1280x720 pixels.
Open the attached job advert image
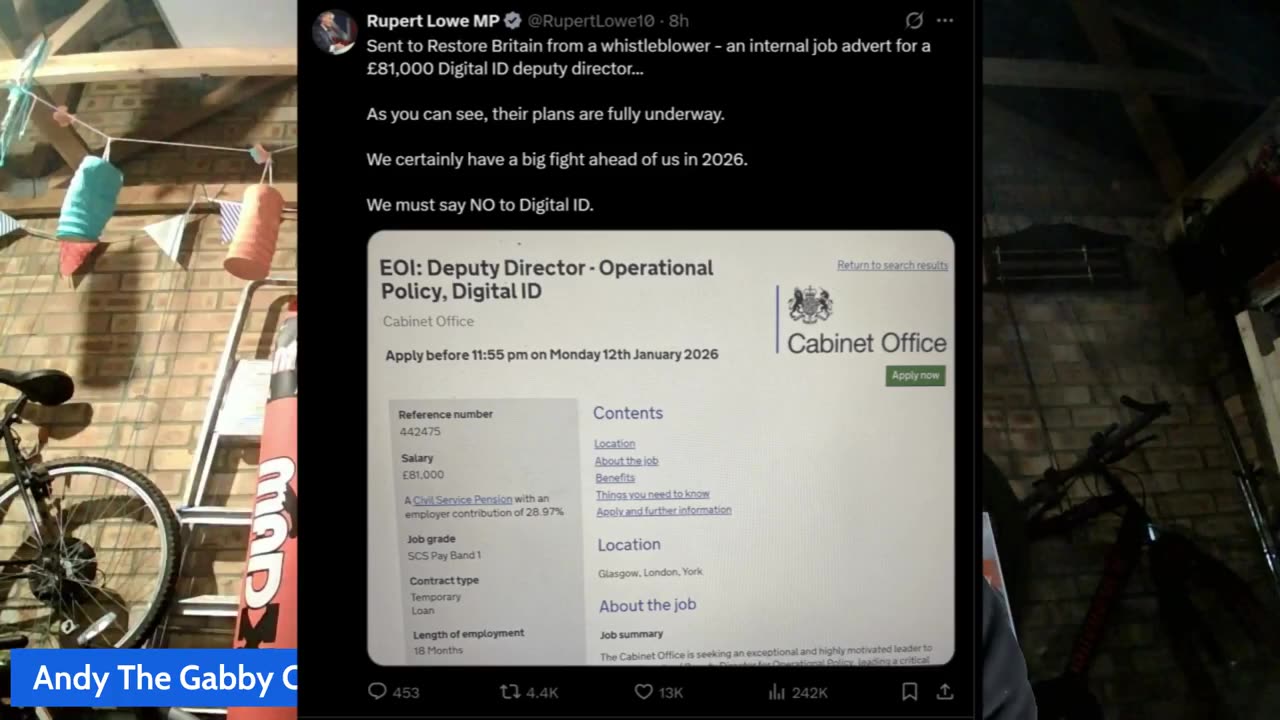coord(661,448)
